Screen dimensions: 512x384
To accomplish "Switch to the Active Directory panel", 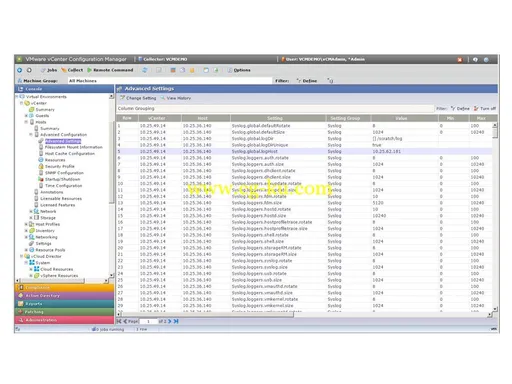I will pyautogui.click(x=64, y=296).
